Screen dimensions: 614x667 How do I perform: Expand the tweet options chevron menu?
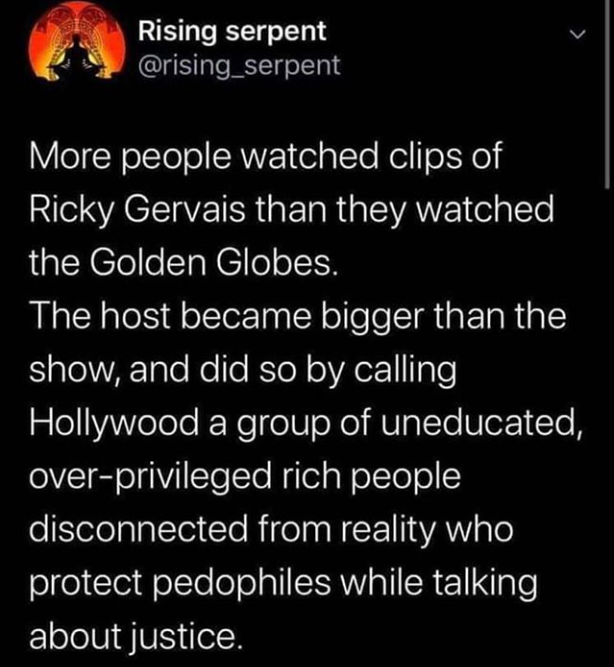(x=578, y=34)
